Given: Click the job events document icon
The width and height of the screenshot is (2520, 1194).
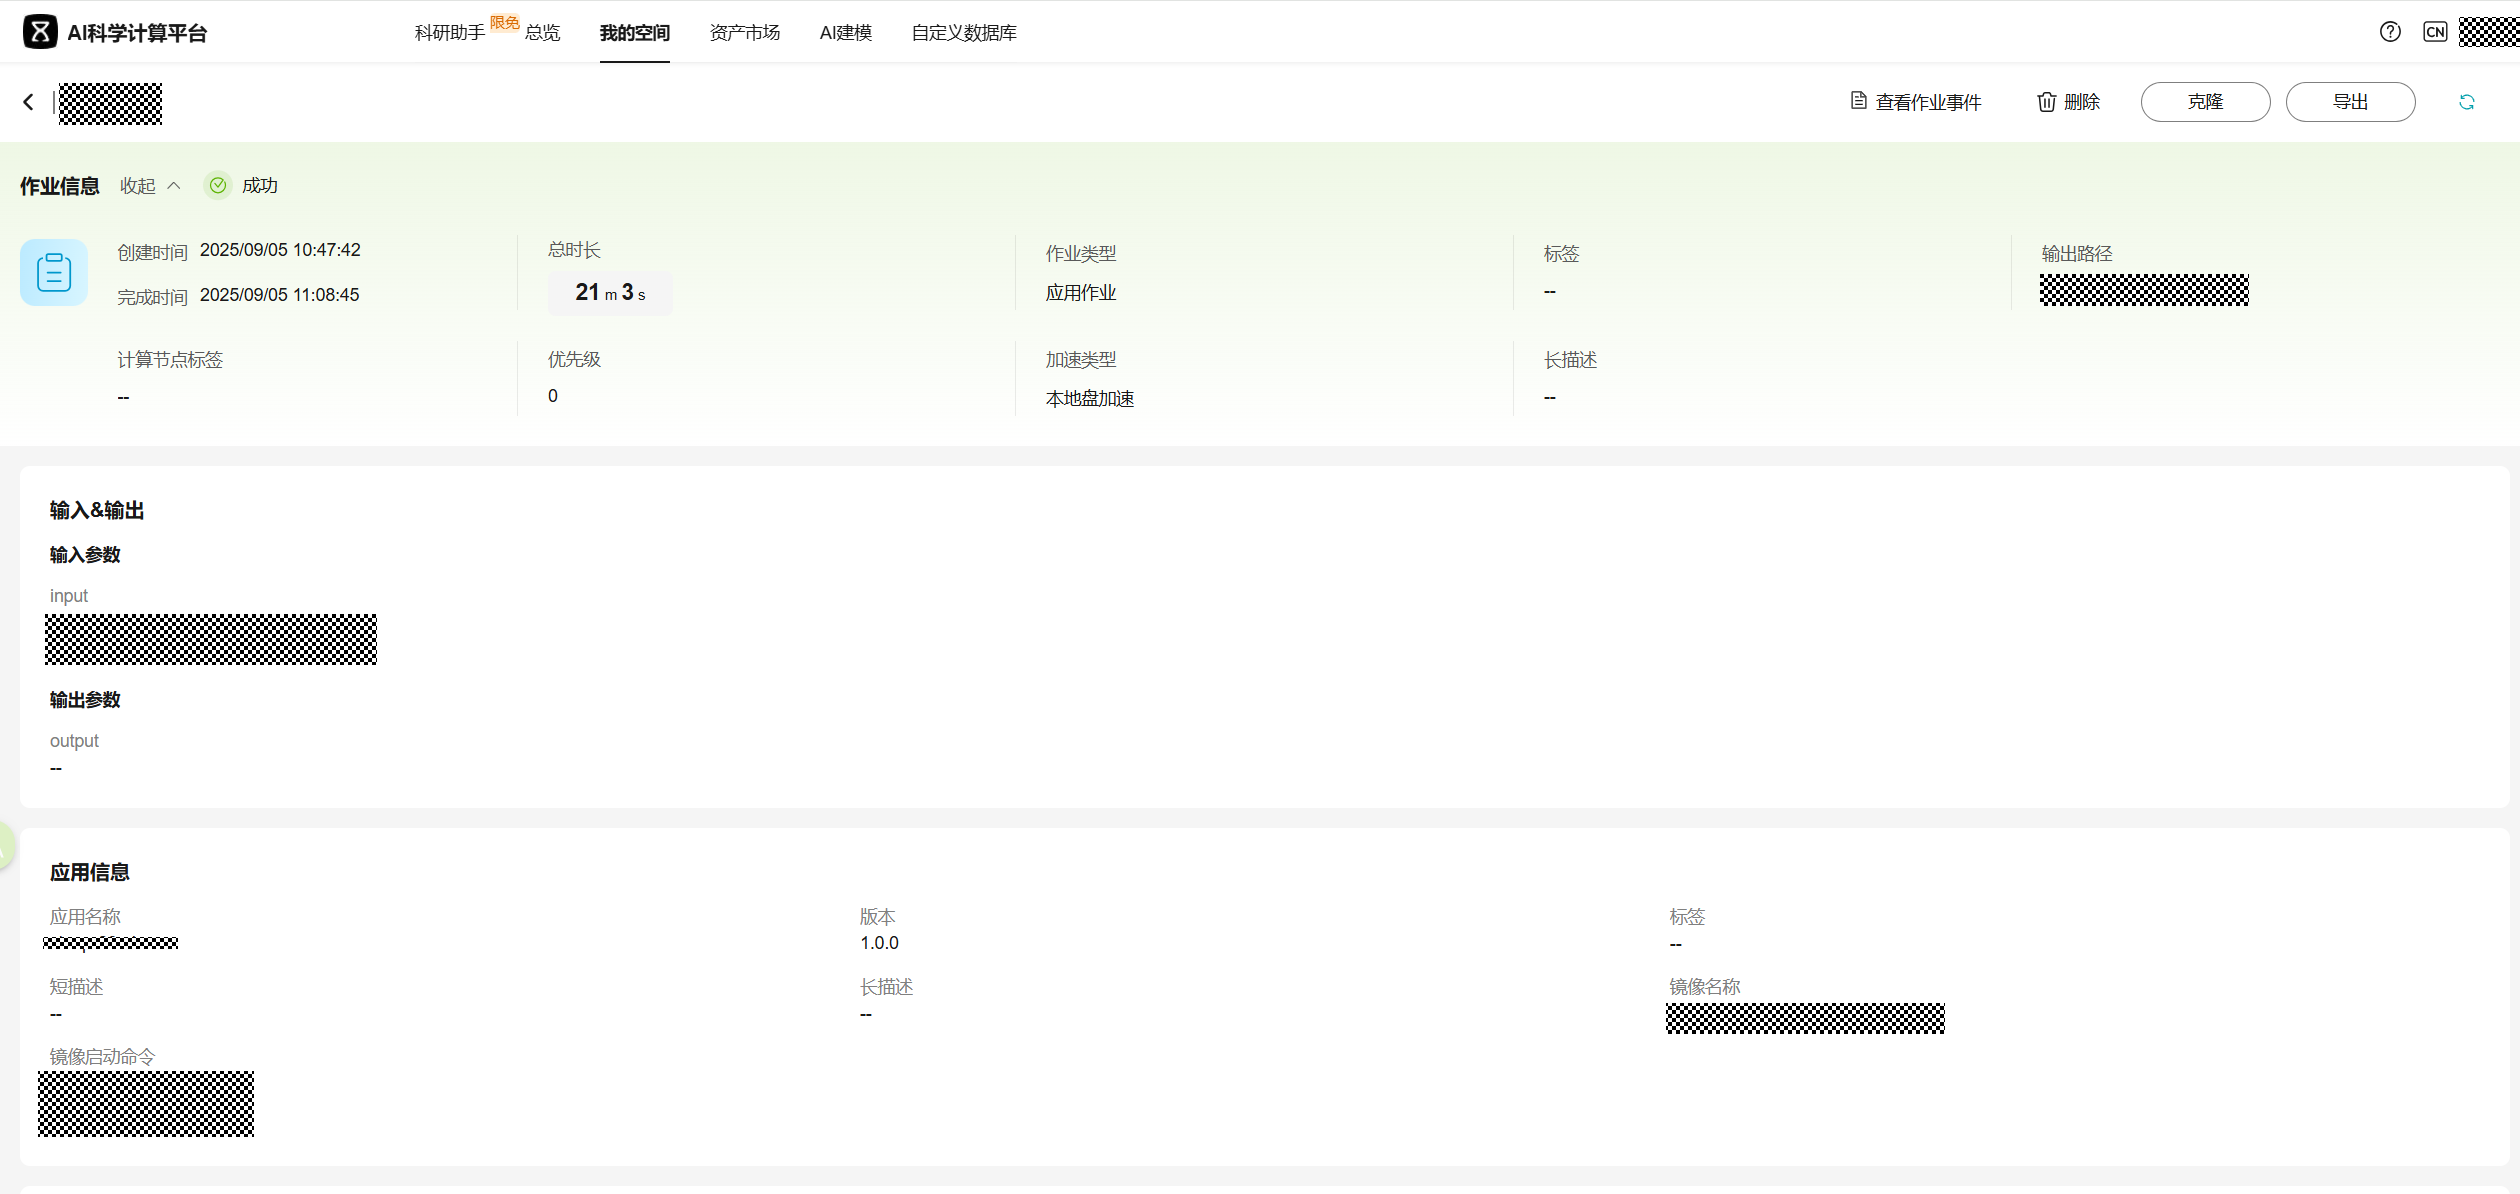Looking at the screenshot, I should 1858,101.
